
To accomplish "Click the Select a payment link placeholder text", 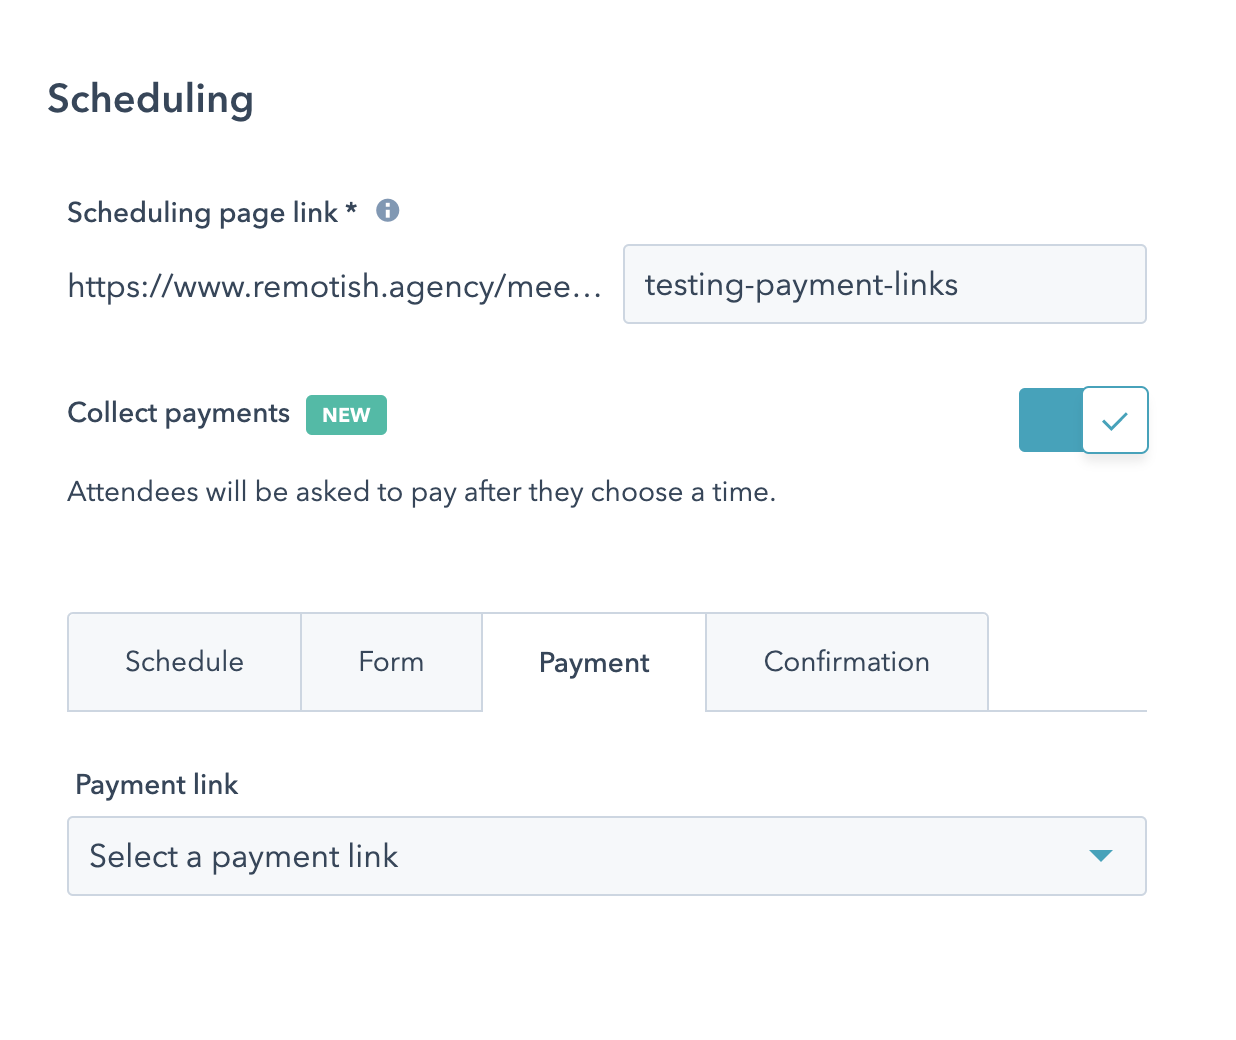I will point(243,857).
